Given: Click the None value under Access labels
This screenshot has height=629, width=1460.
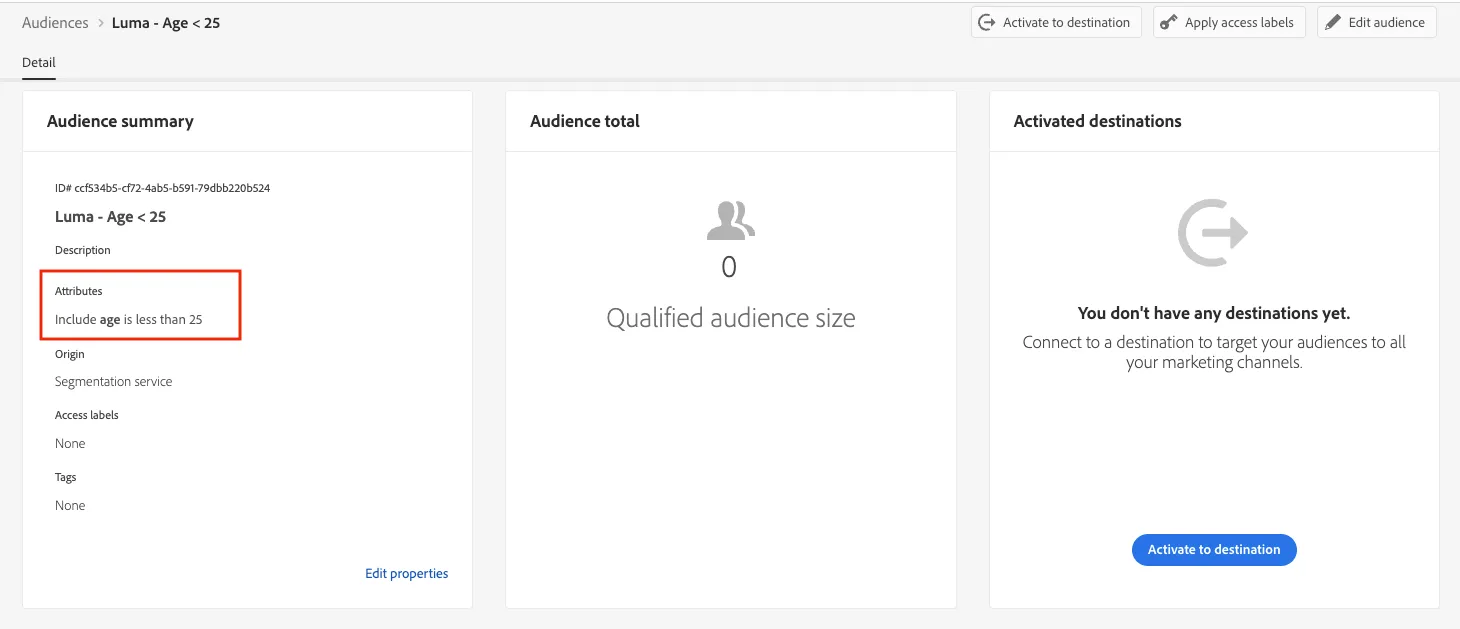Looking at the screenshot, I should [x=70, y=444].
